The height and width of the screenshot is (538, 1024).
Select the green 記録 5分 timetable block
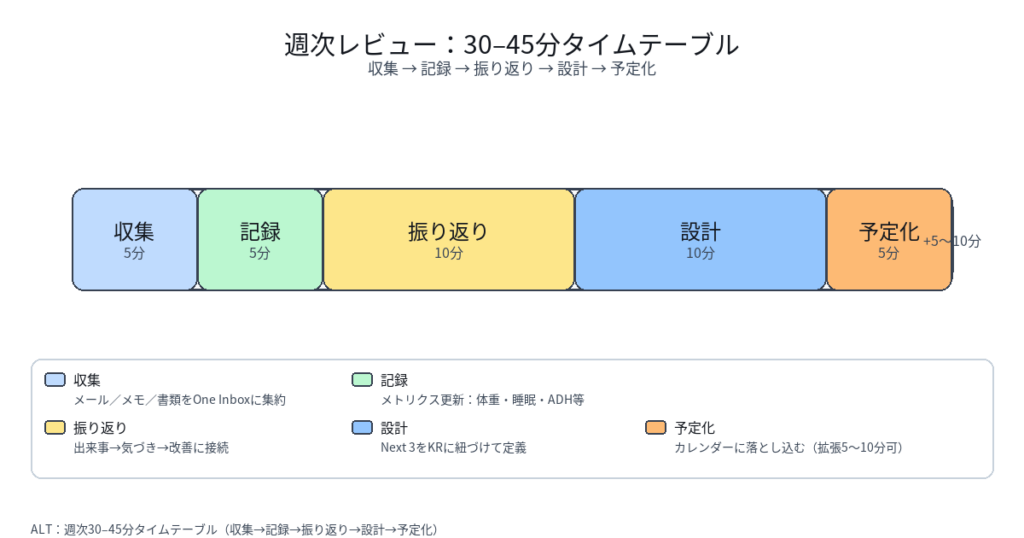point(260,240)
